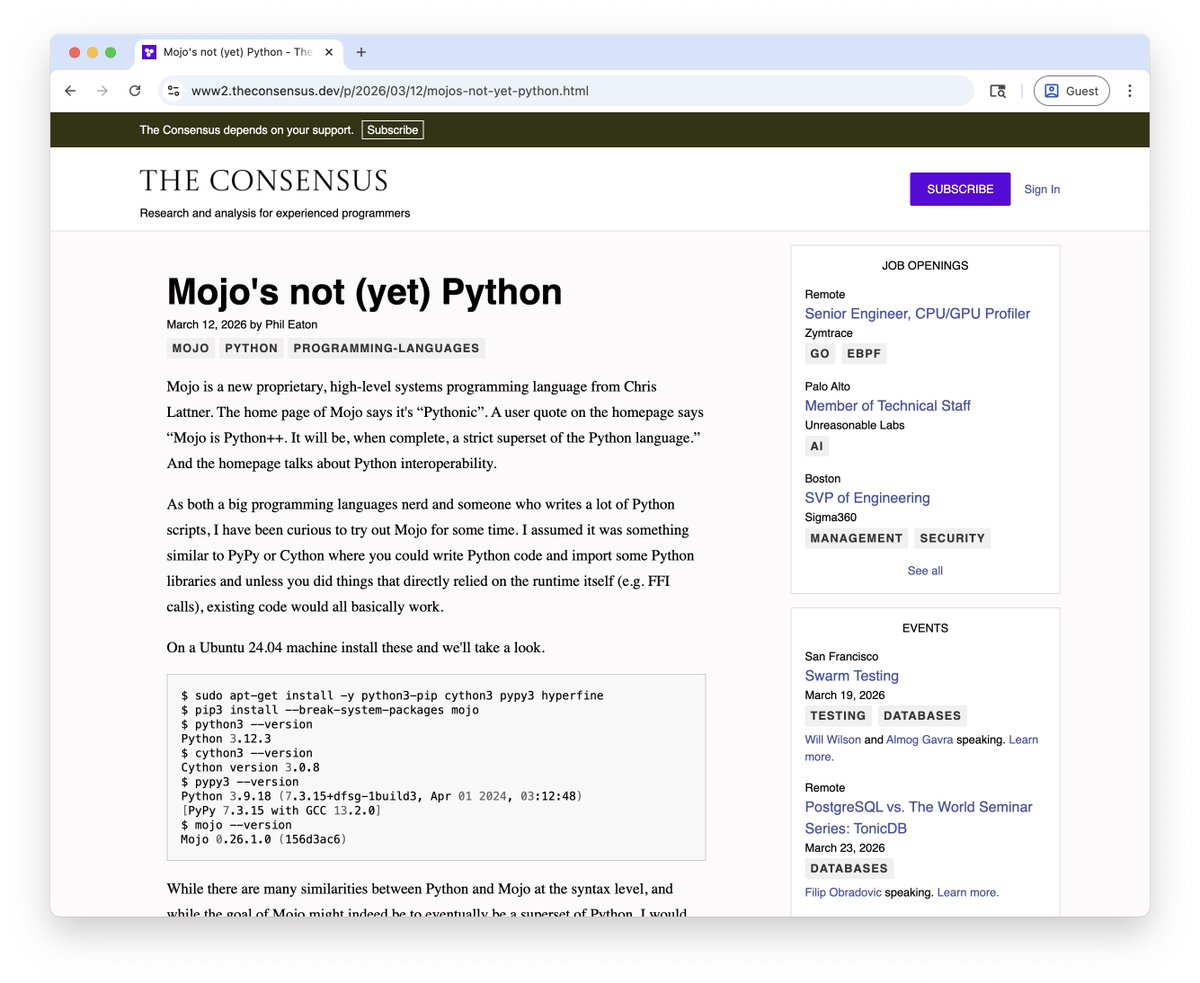The image size is (1200, 983).
Task: Click the code line 'Mojo 0.26.1.0 (156d3ac6)'
Action: coord(263,840)
